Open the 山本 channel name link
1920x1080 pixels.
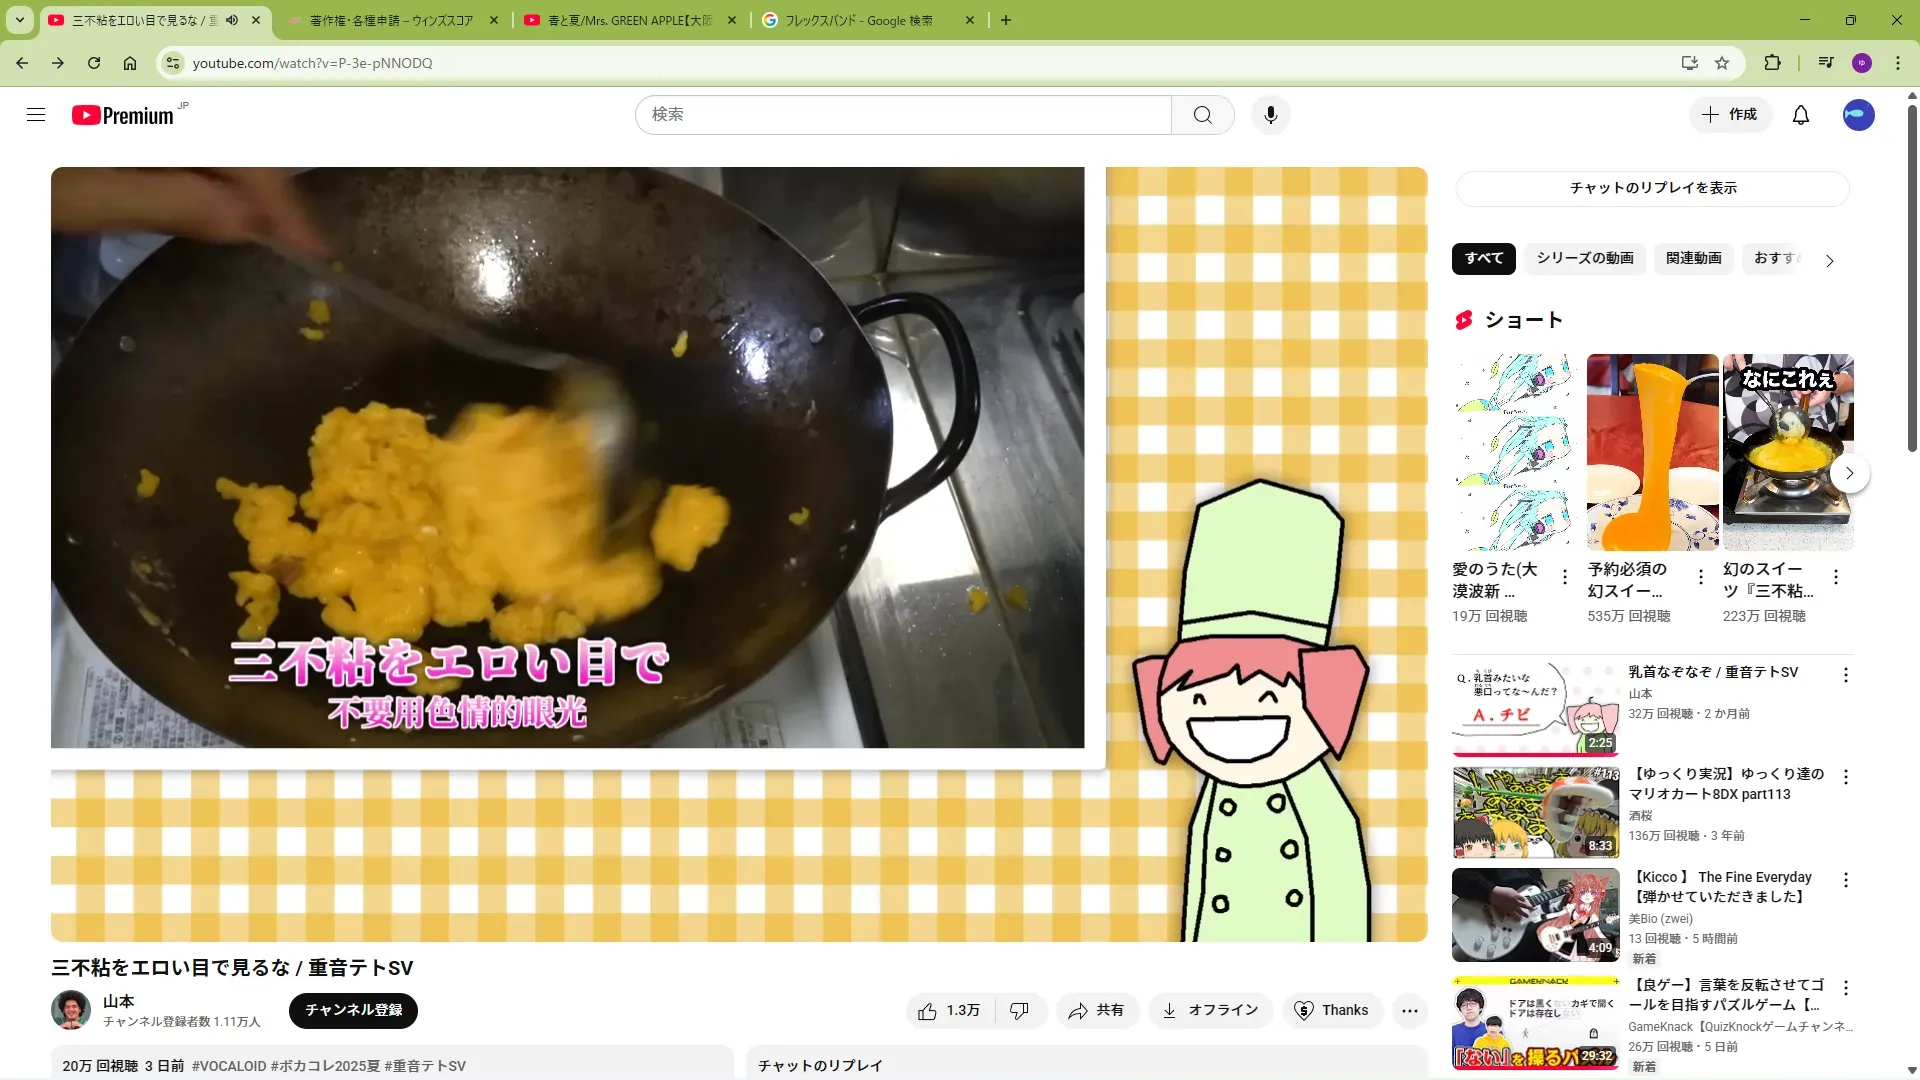click(118, 1001)
